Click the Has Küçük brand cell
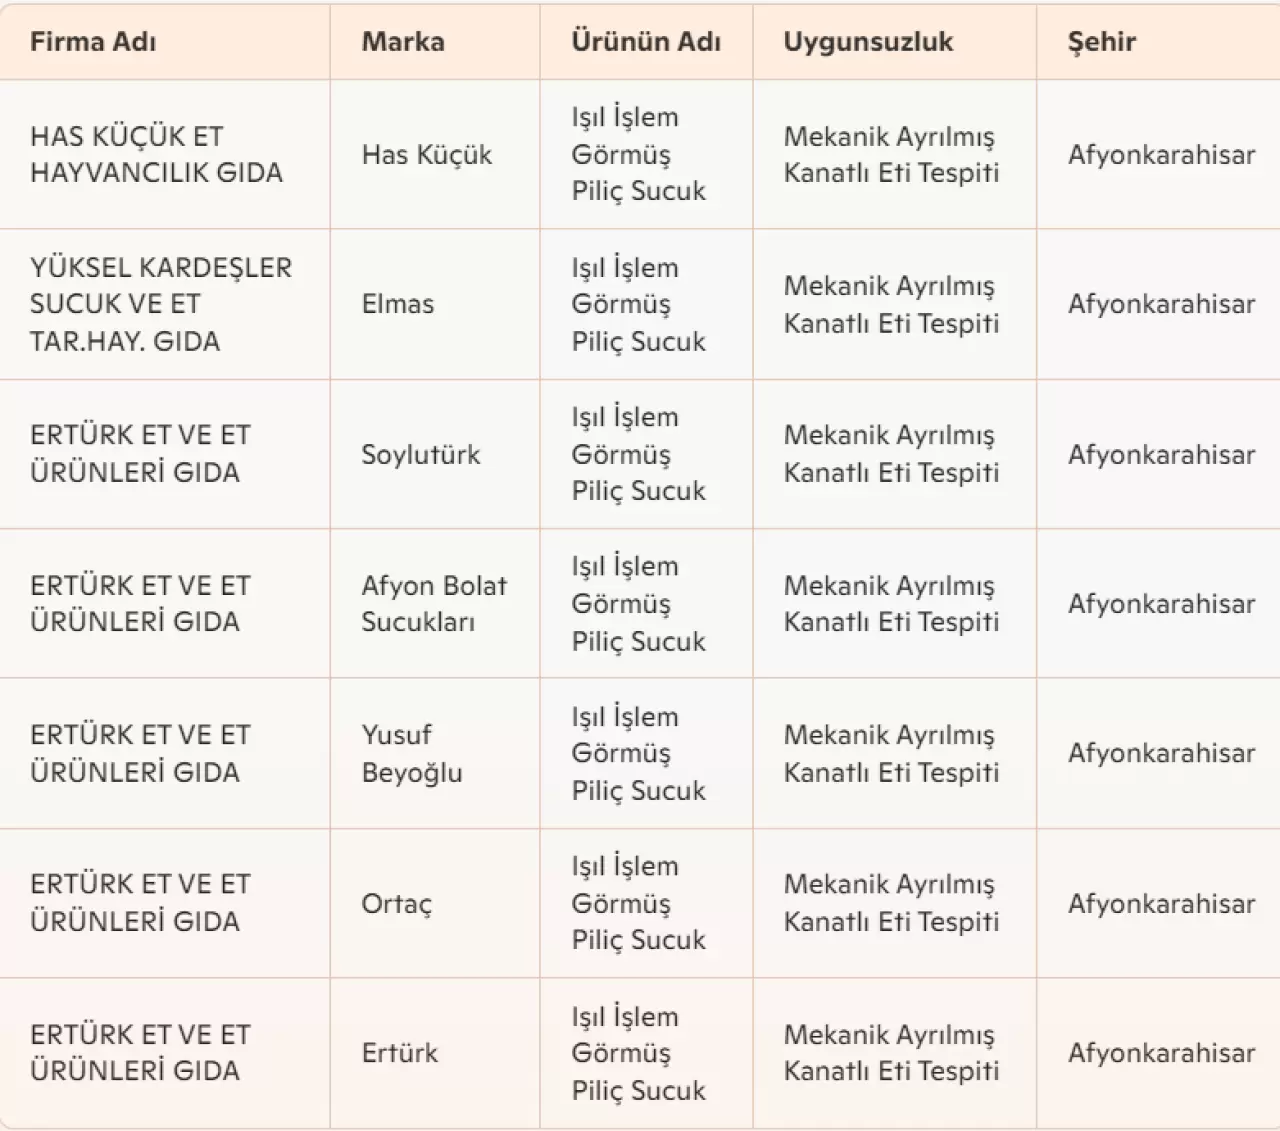This screenshot has height=1131, width=1280. click(427, 155)
